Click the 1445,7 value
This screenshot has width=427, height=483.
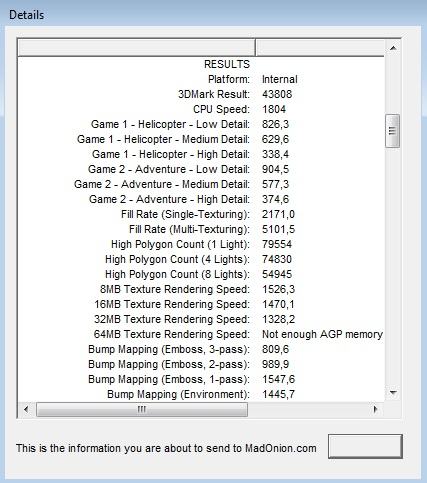point(278,394)
